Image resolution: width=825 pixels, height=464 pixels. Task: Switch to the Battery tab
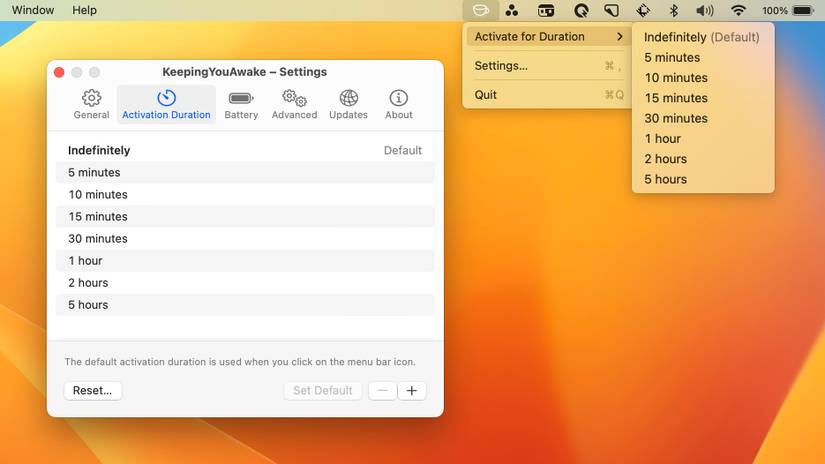pos(241,104)
